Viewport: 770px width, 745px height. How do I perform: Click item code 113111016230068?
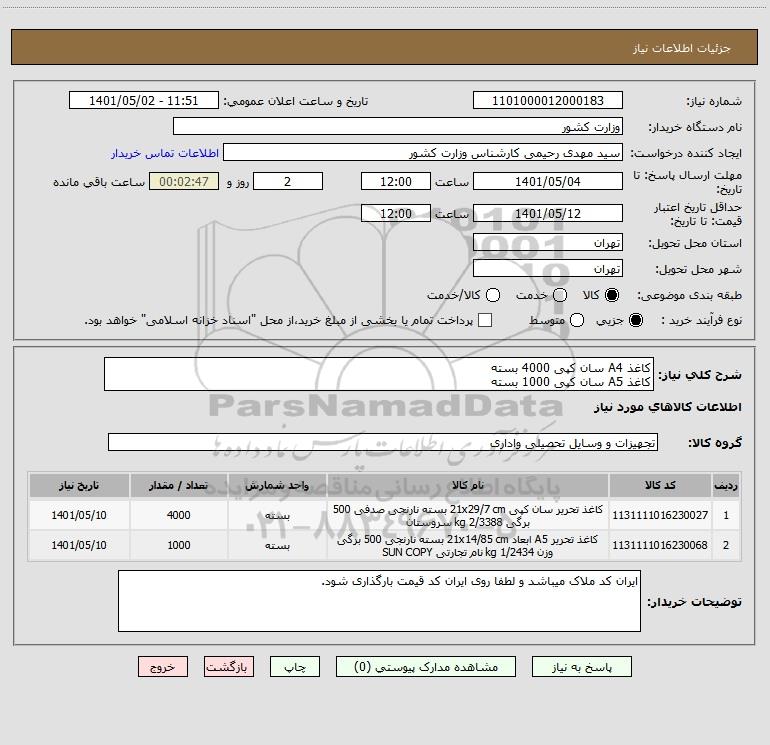[x=660, y=545]
